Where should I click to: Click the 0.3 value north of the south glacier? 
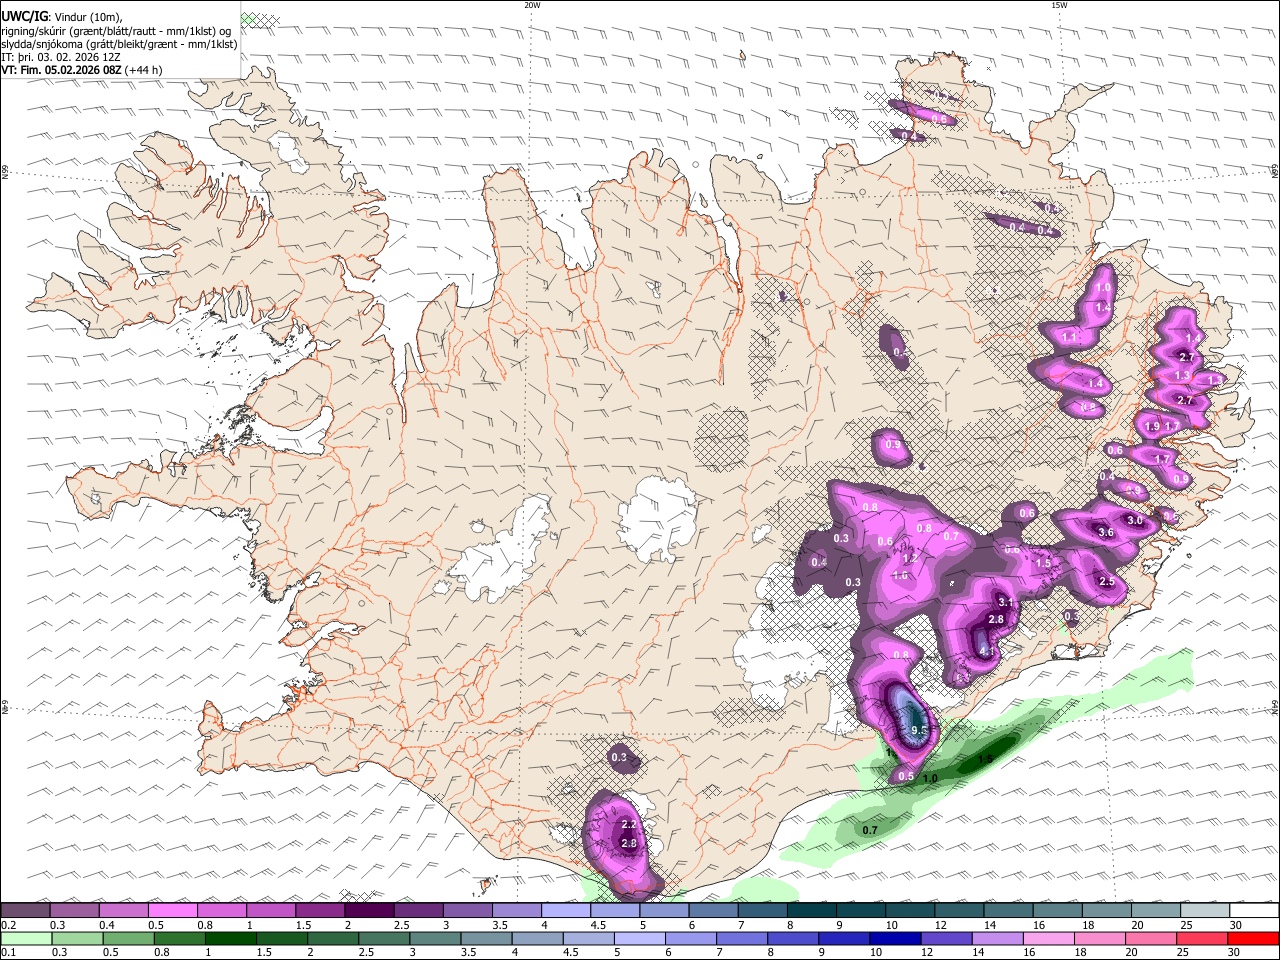(x=619, y=758)
